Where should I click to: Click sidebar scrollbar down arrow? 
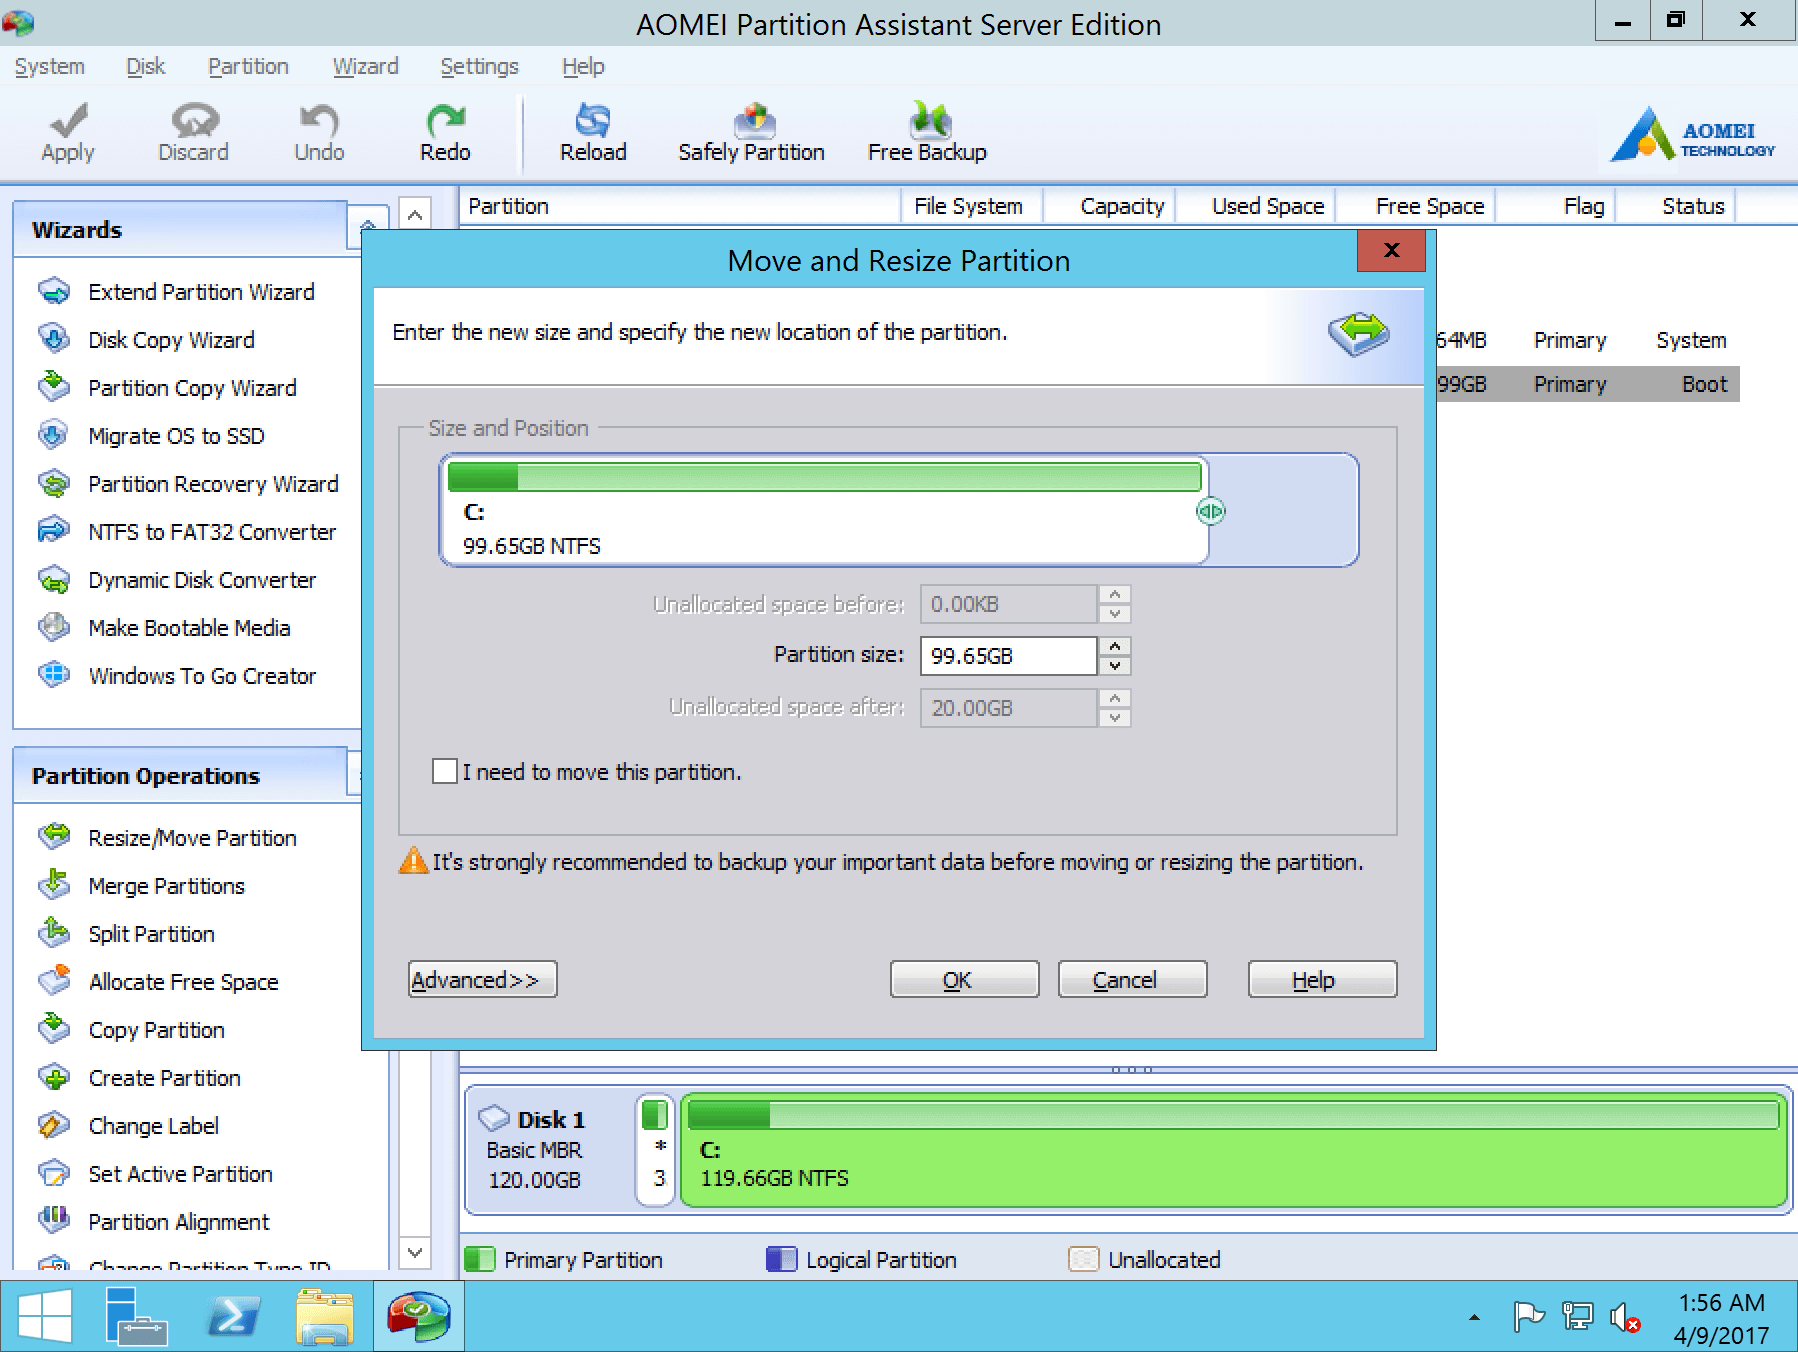(x=415, y=1252)
